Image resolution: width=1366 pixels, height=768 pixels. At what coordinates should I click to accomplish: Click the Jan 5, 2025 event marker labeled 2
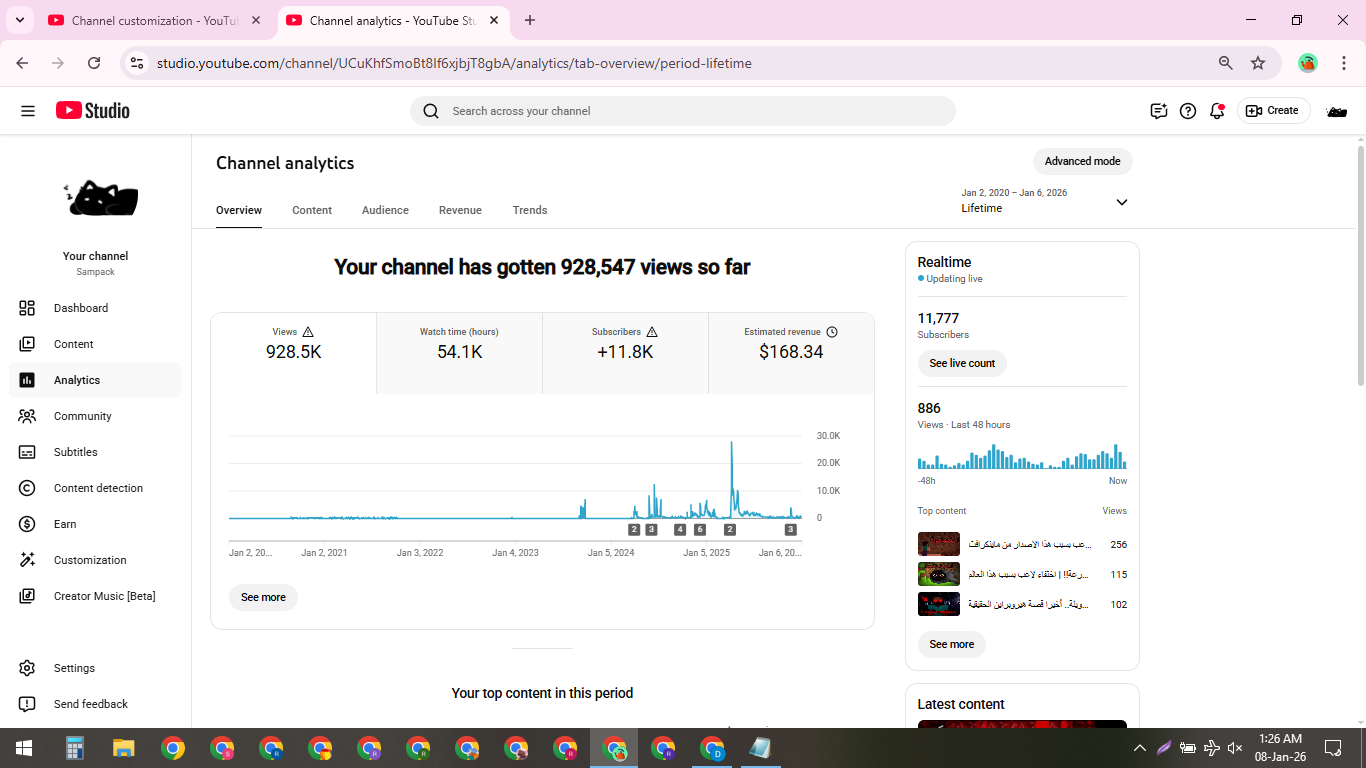tap(730, 530)
